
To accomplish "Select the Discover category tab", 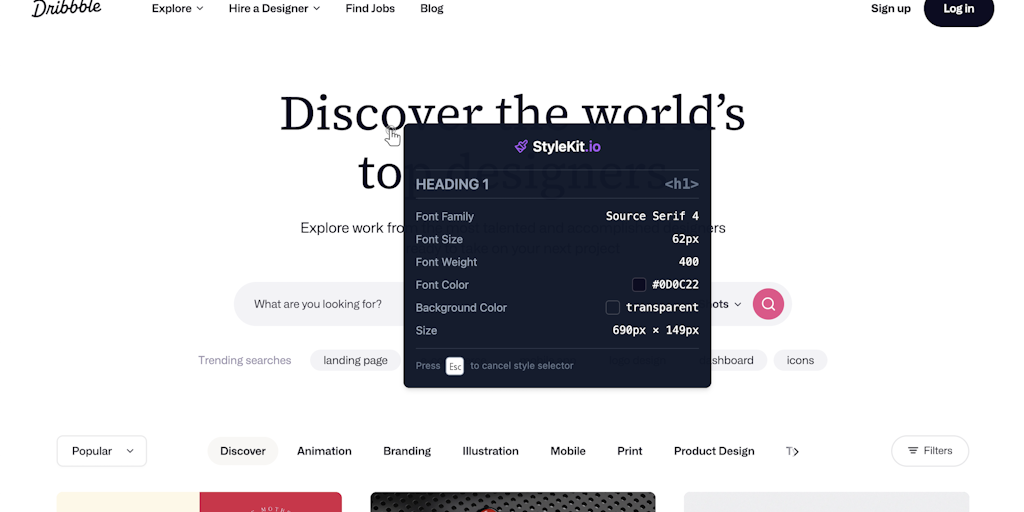I will [243, 451].
